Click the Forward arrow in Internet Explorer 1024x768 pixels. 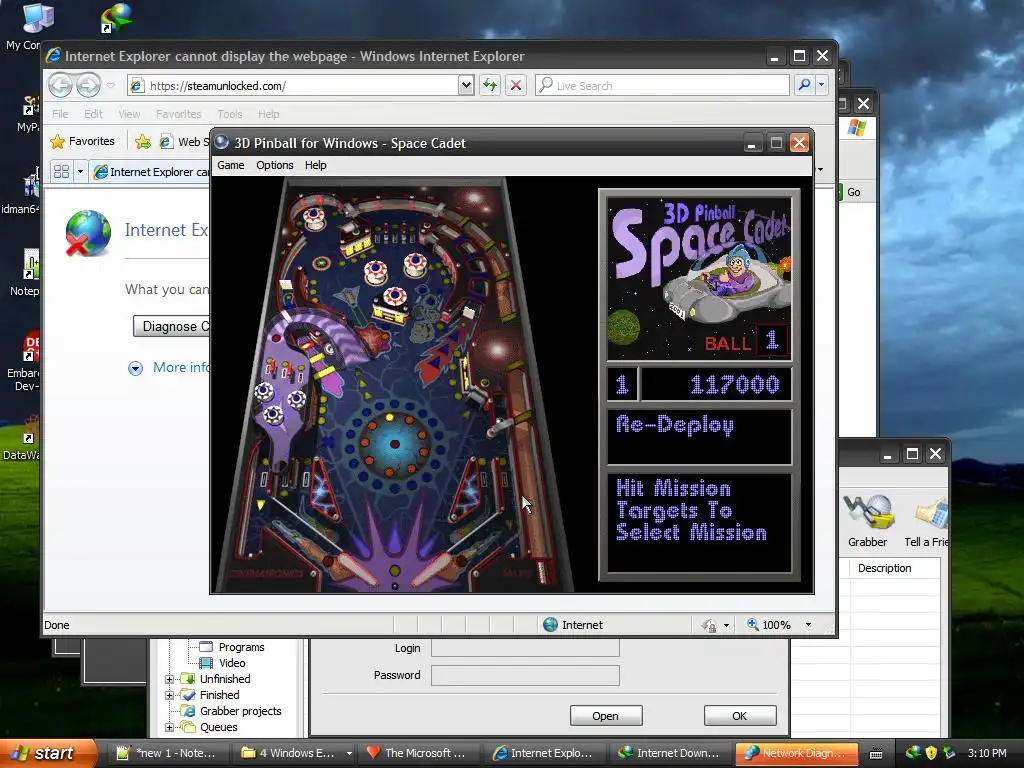pos(88,85)
